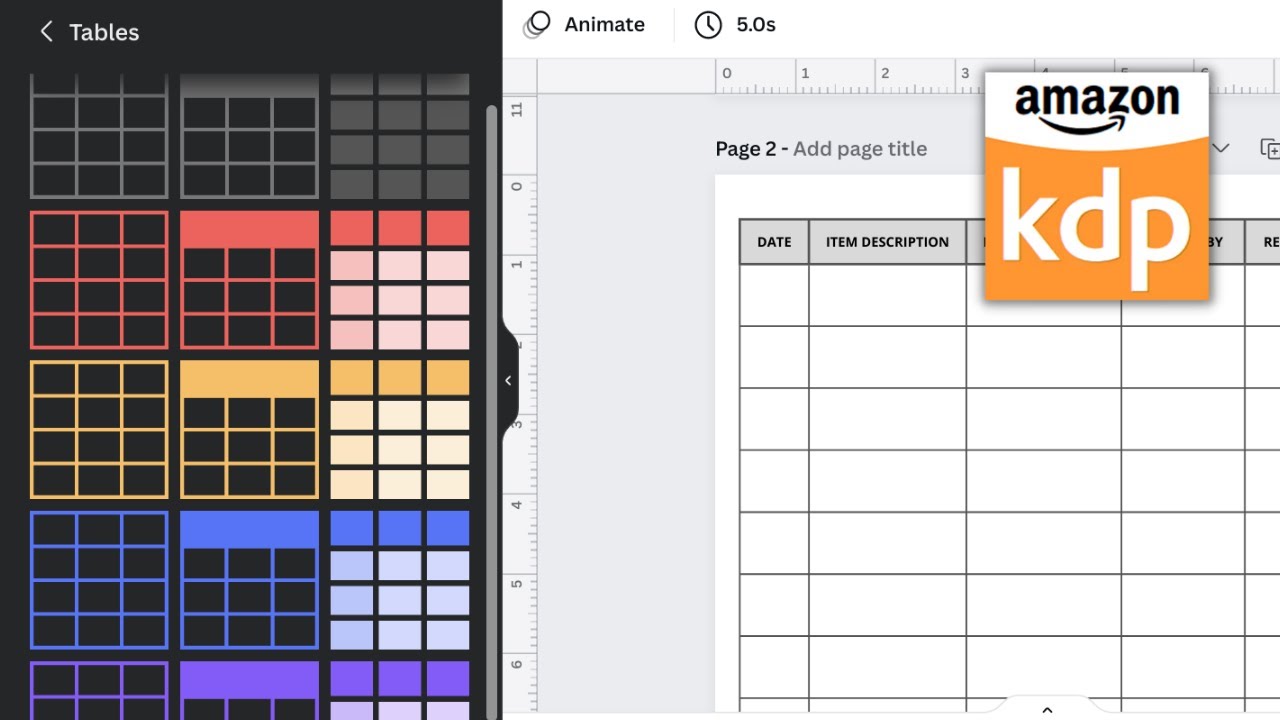Edit the Add page title field

[x=860, y=149]
